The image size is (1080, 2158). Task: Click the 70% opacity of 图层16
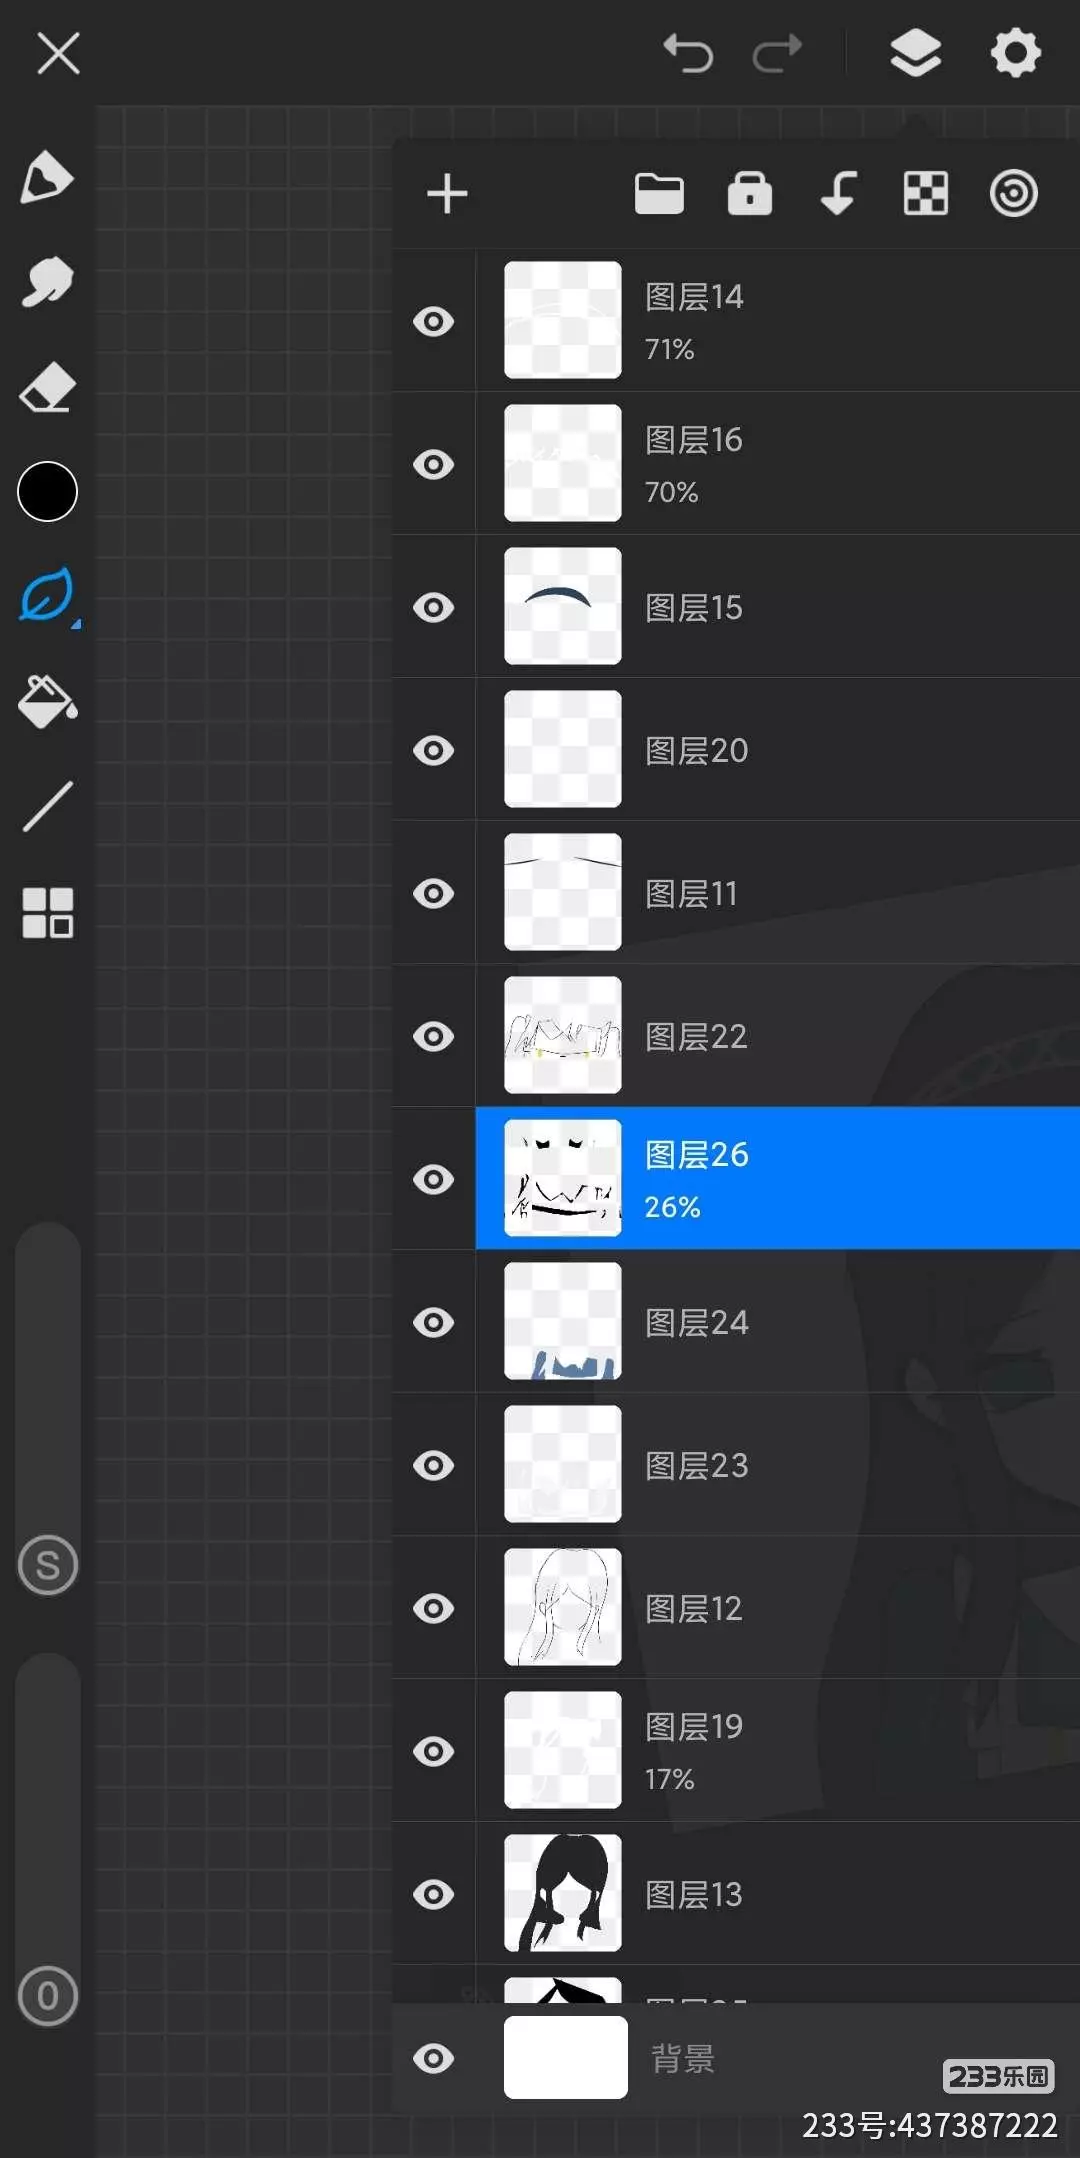coord(671,493)
